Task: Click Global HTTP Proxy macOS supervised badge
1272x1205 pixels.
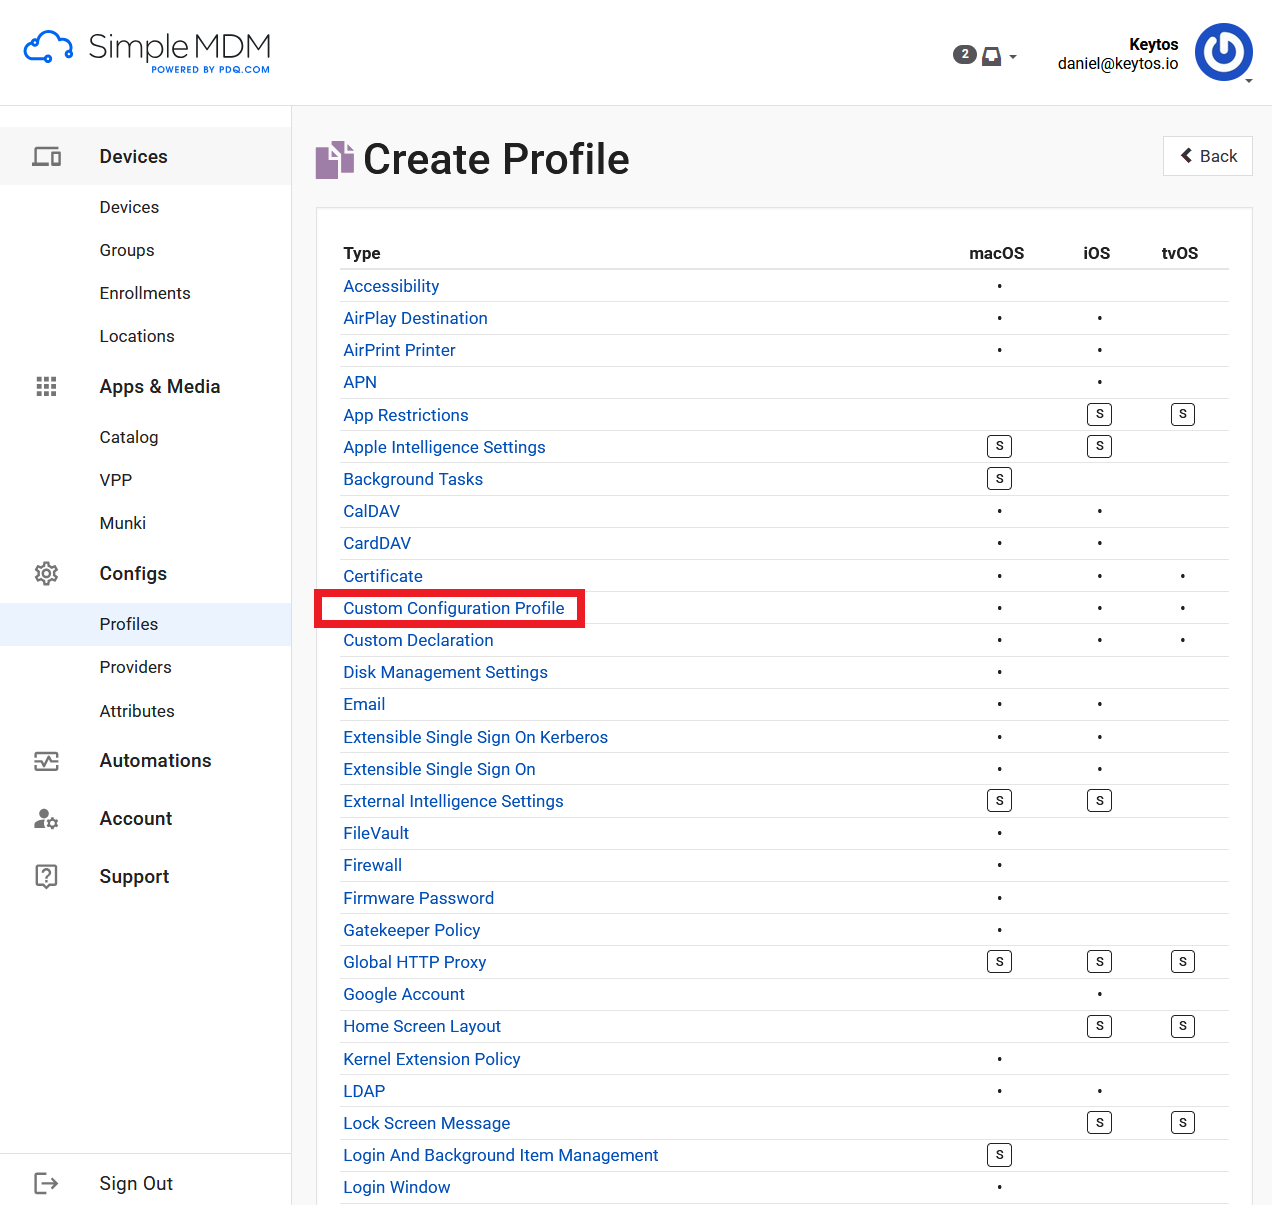Action: (x=999, y=961)
